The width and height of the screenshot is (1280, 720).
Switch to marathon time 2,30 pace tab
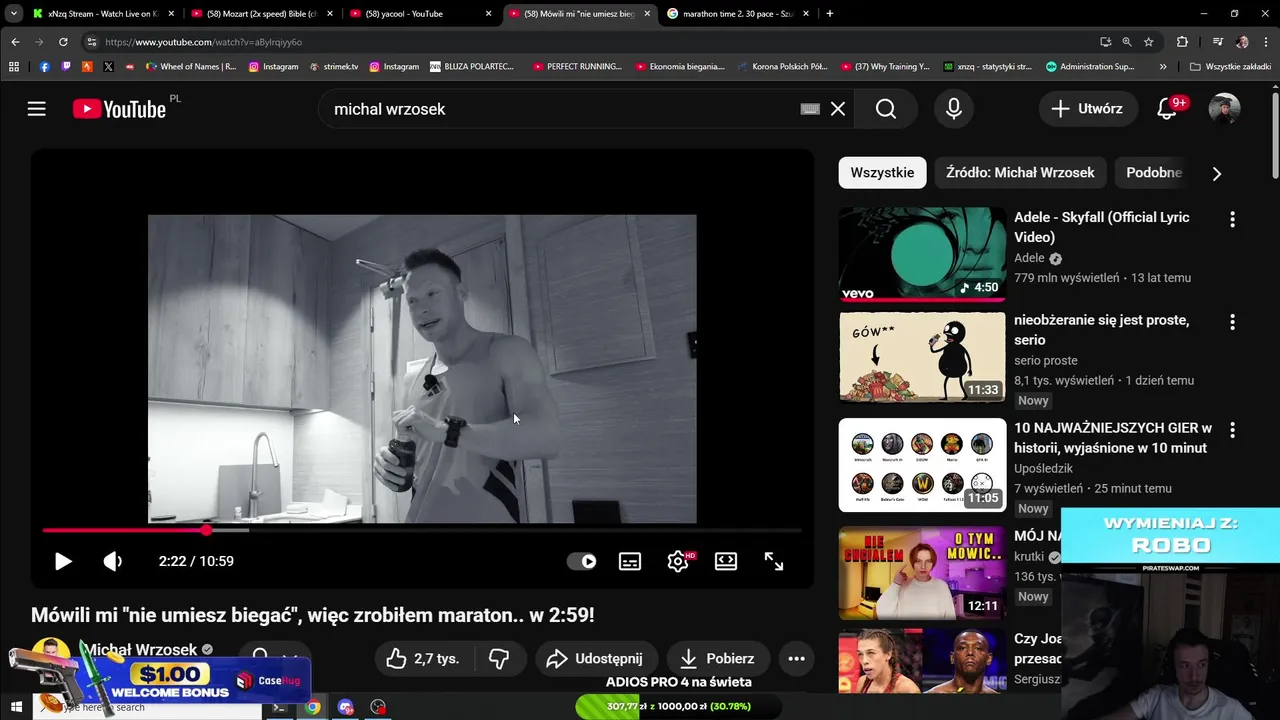point(737,14)
